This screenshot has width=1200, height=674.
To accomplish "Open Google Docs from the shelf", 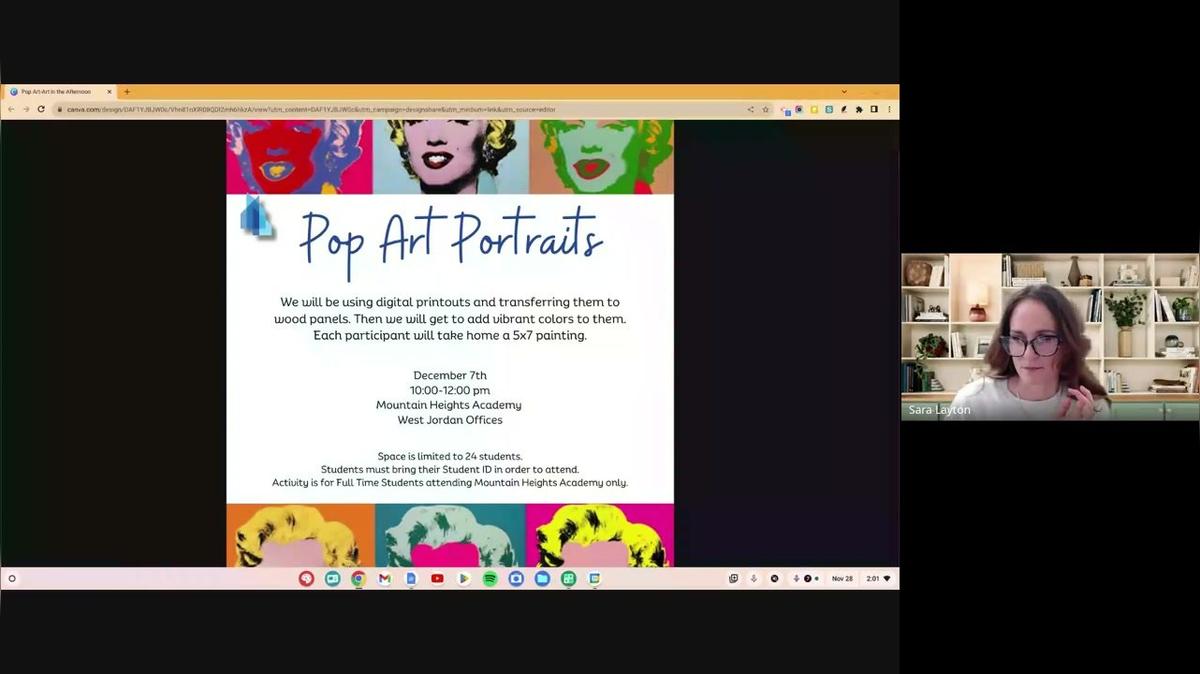I will coord(410,578).
